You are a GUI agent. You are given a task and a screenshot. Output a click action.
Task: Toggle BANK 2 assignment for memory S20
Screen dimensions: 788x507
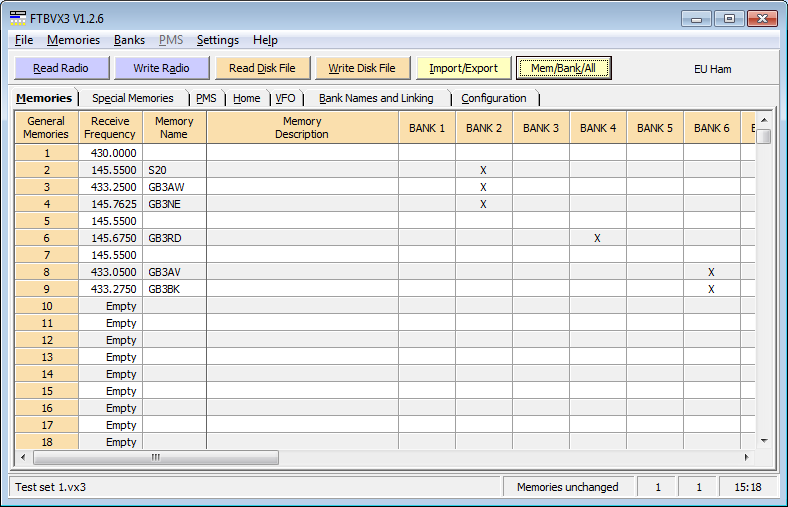coord(483,170)
